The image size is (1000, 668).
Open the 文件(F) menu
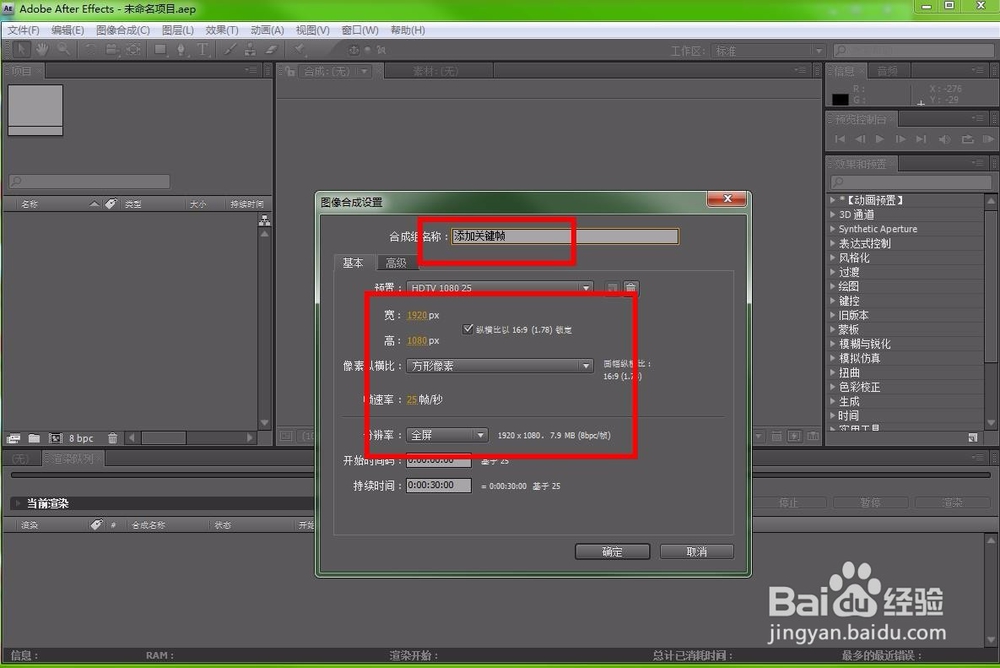tap(24, 30)
